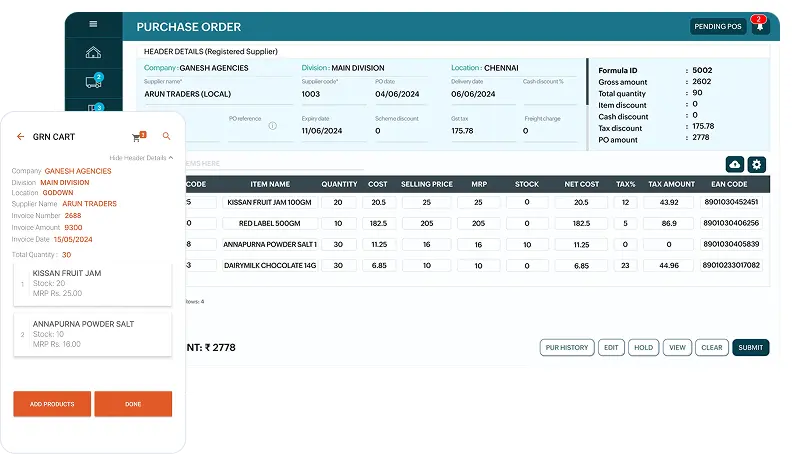Click EAN CODE column header

tap(729, 184)
